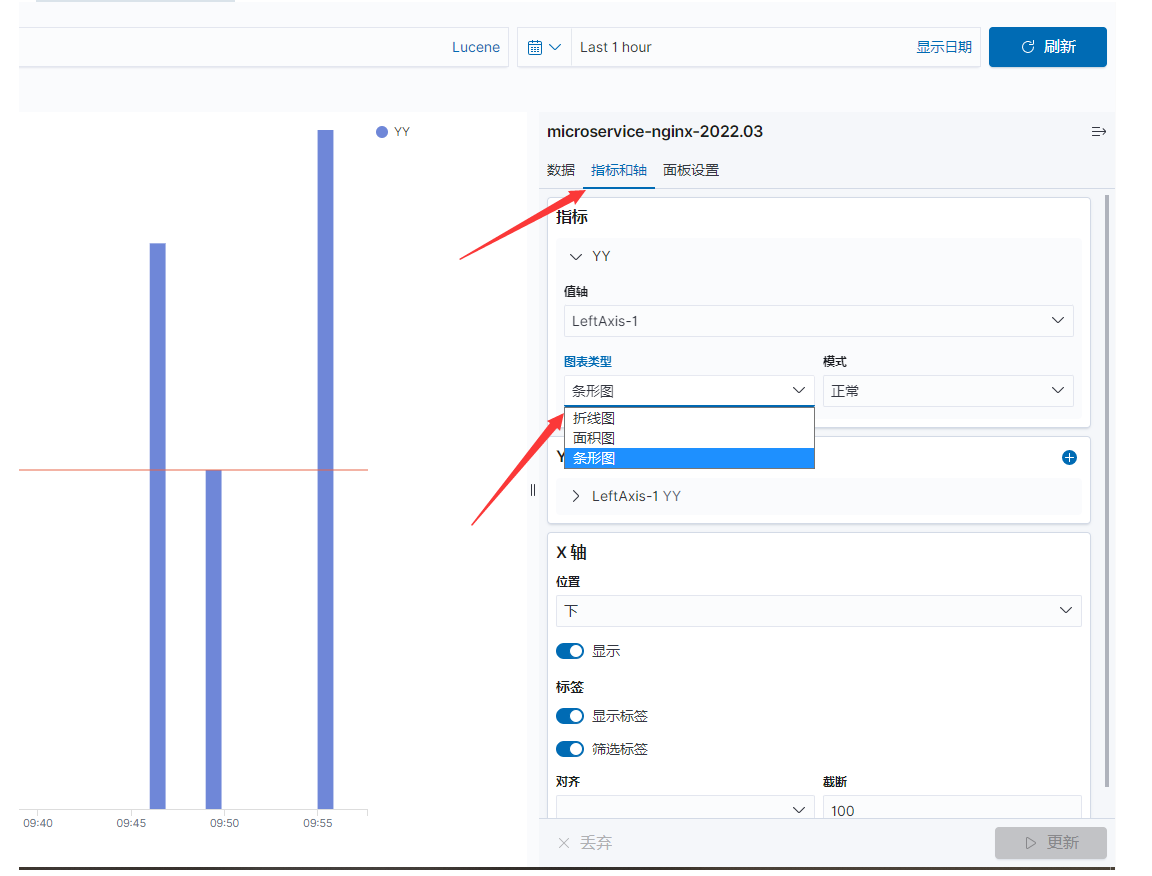The height and width of the screenshot is (876, 1152).
Task: Click the 截断 input field with 100
Action: click(951, 810)
